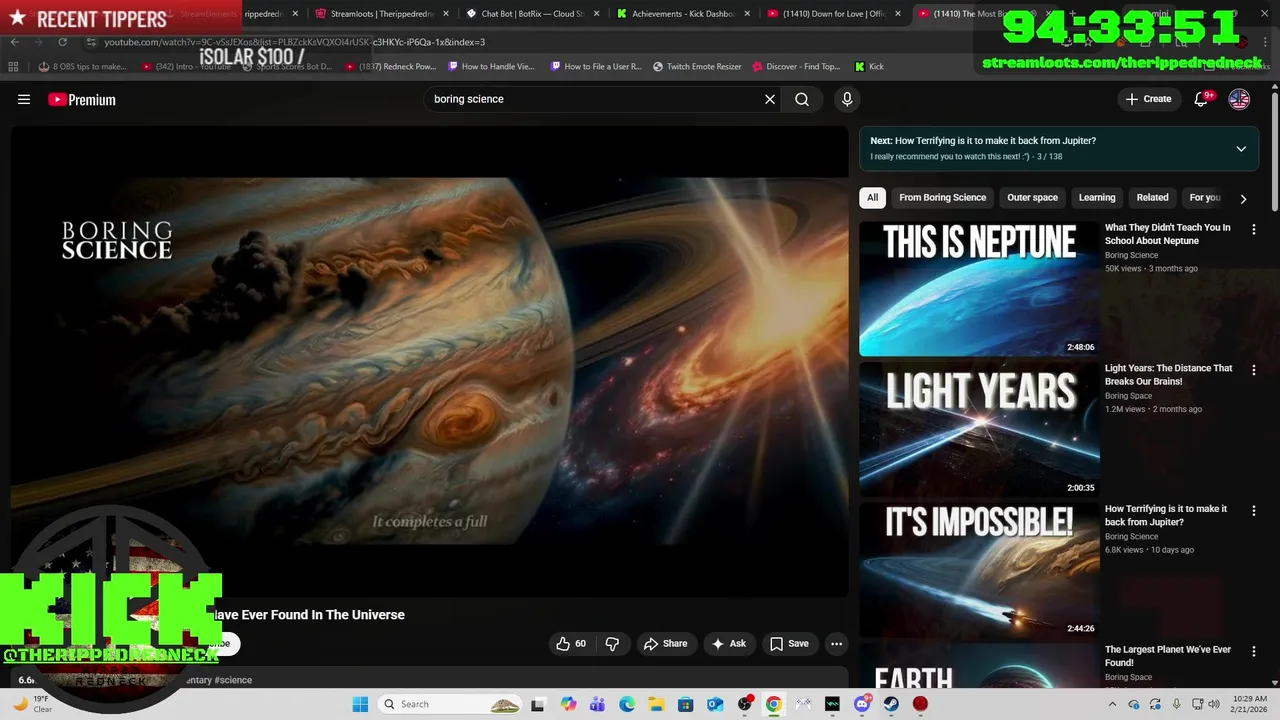
Task: Open the YouTube hamburger guide menu
Action: pos(24,99)
